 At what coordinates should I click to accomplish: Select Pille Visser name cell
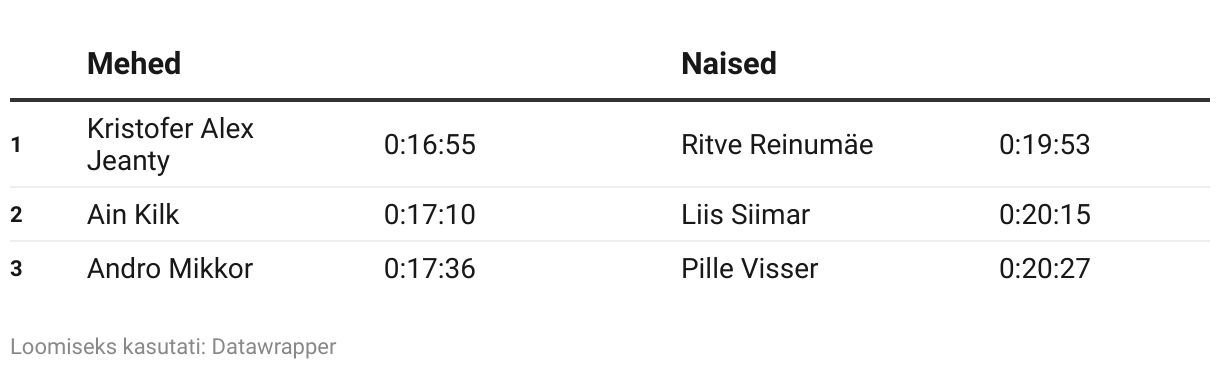click(x=749, y=269)
